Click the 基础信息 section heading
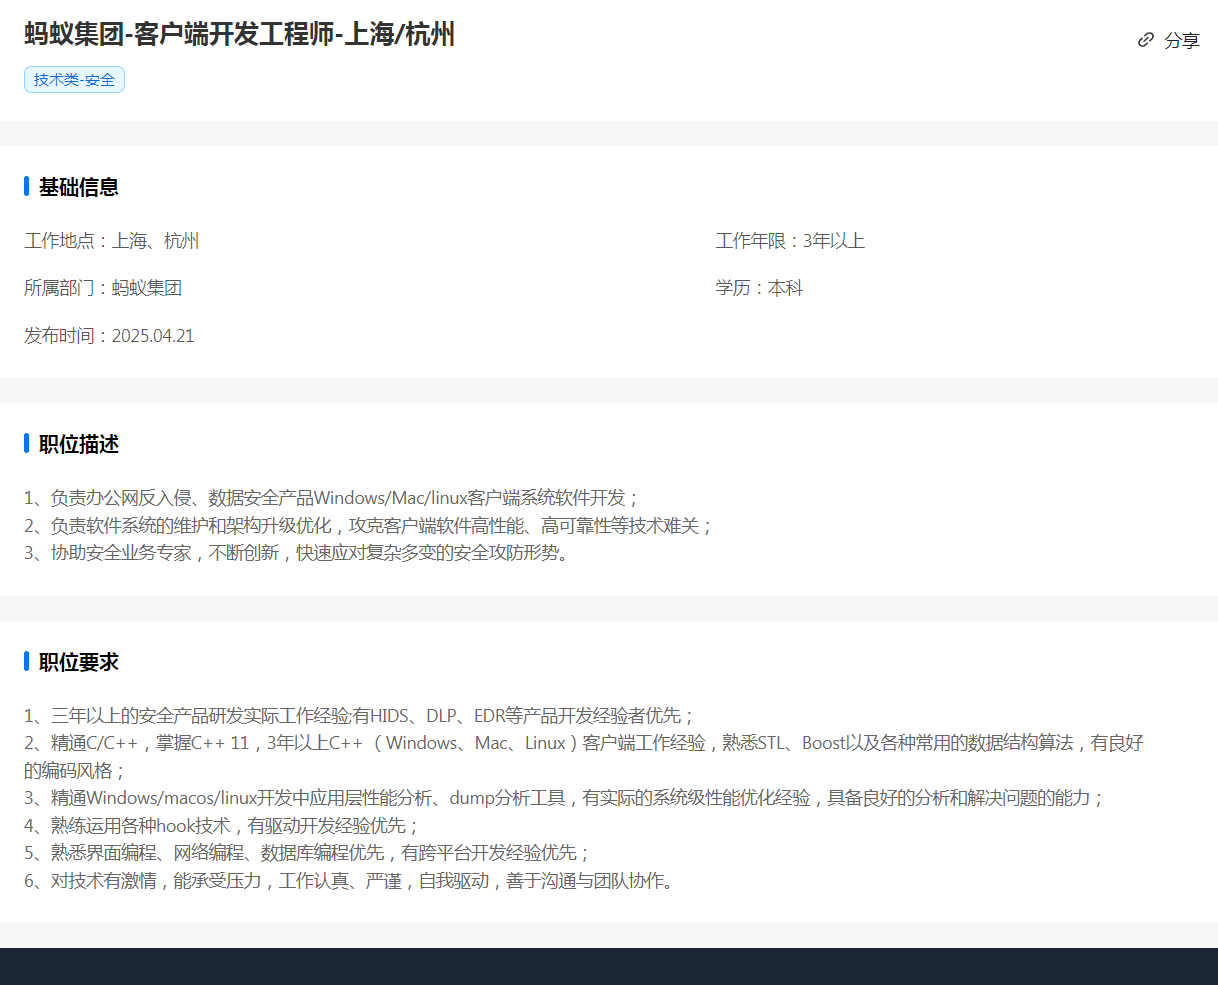This screenshot has height=985, width=1218. [79, 187]
